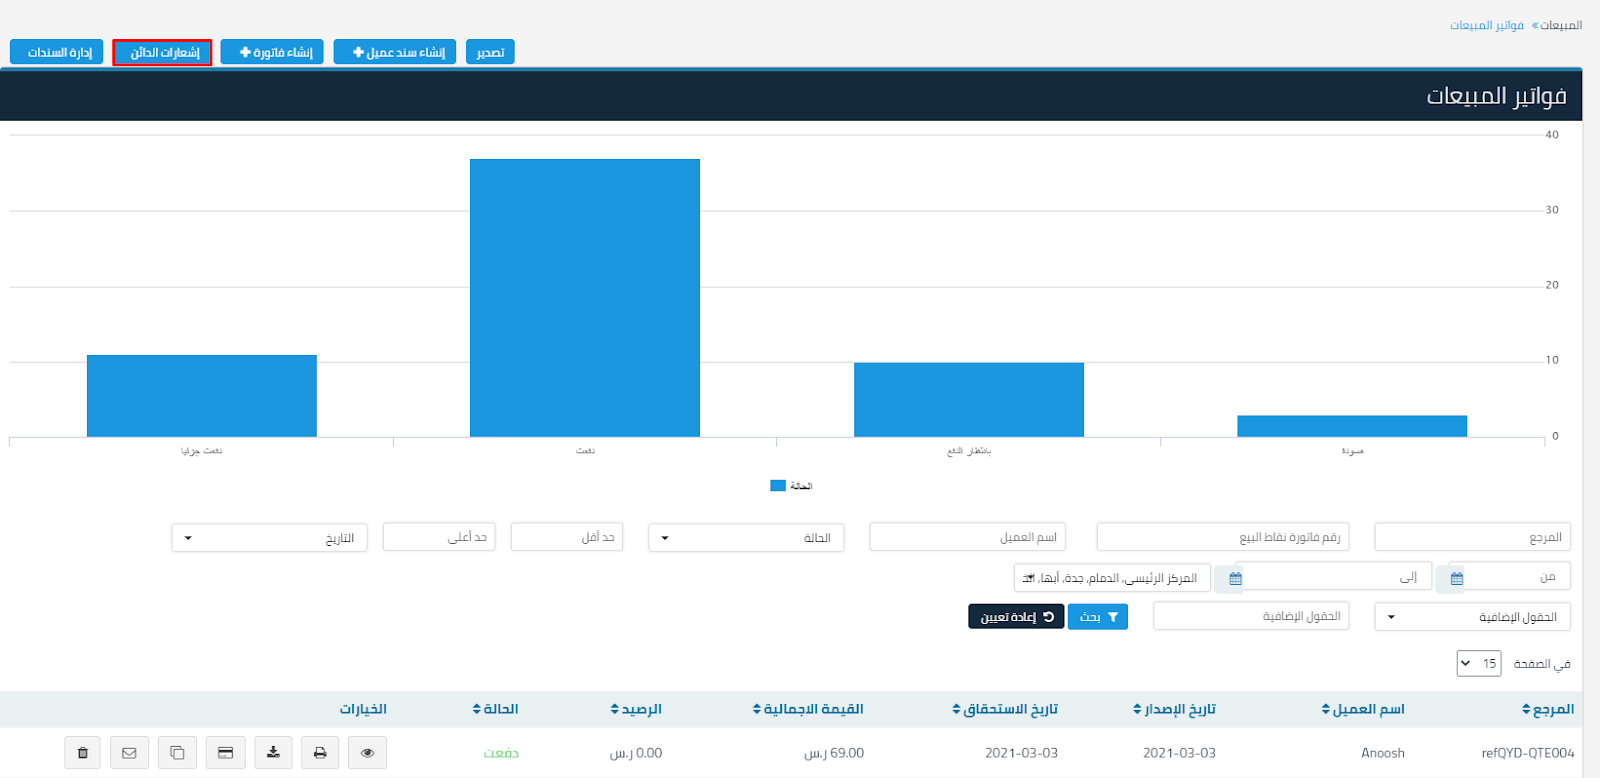Open the calendar icon for the إلى date

(x=1235, y=578)
